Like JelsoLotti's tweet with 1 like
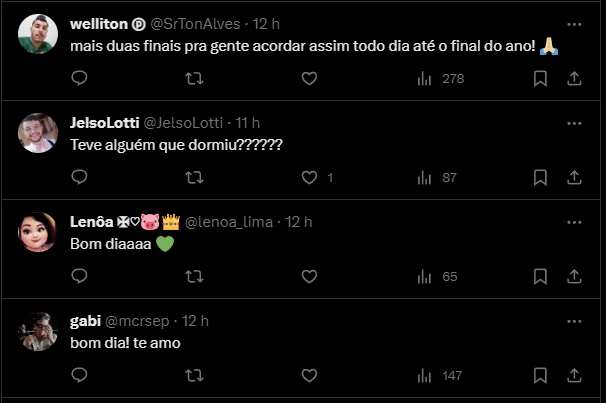The height and width of the screenshot is (403, 606). pyautogui.click(x=309, y=177)
